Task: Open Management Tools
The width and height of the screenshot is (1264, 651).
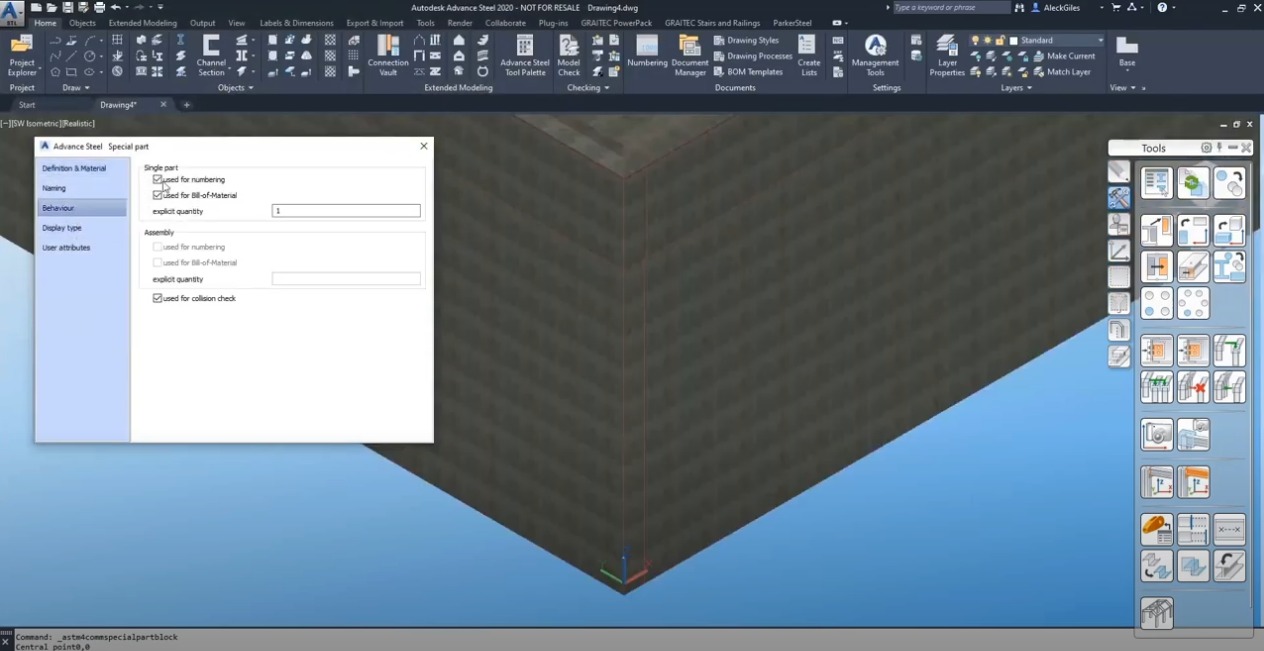Action: (875, 55)
